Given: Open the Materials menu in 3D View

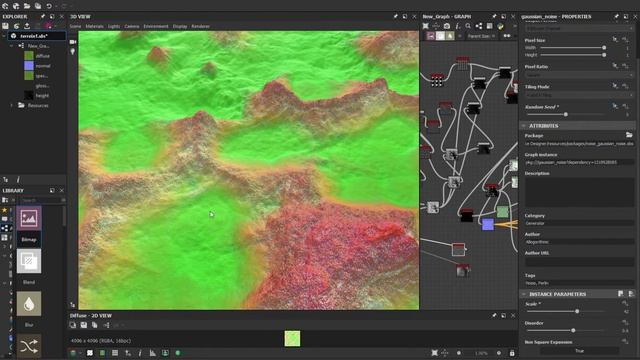Looking at the screenshot, I should pos(95,26).
